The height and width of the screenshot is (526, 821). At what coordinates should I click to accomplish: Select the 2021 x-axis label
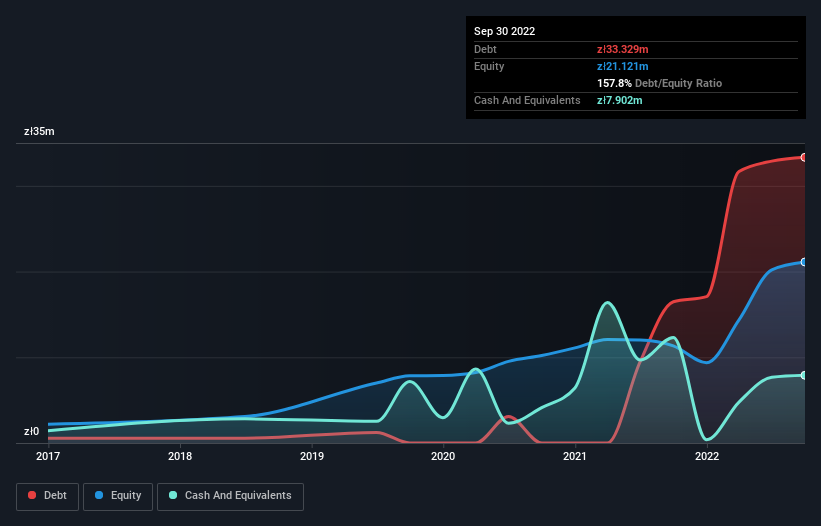click(575, 456)
